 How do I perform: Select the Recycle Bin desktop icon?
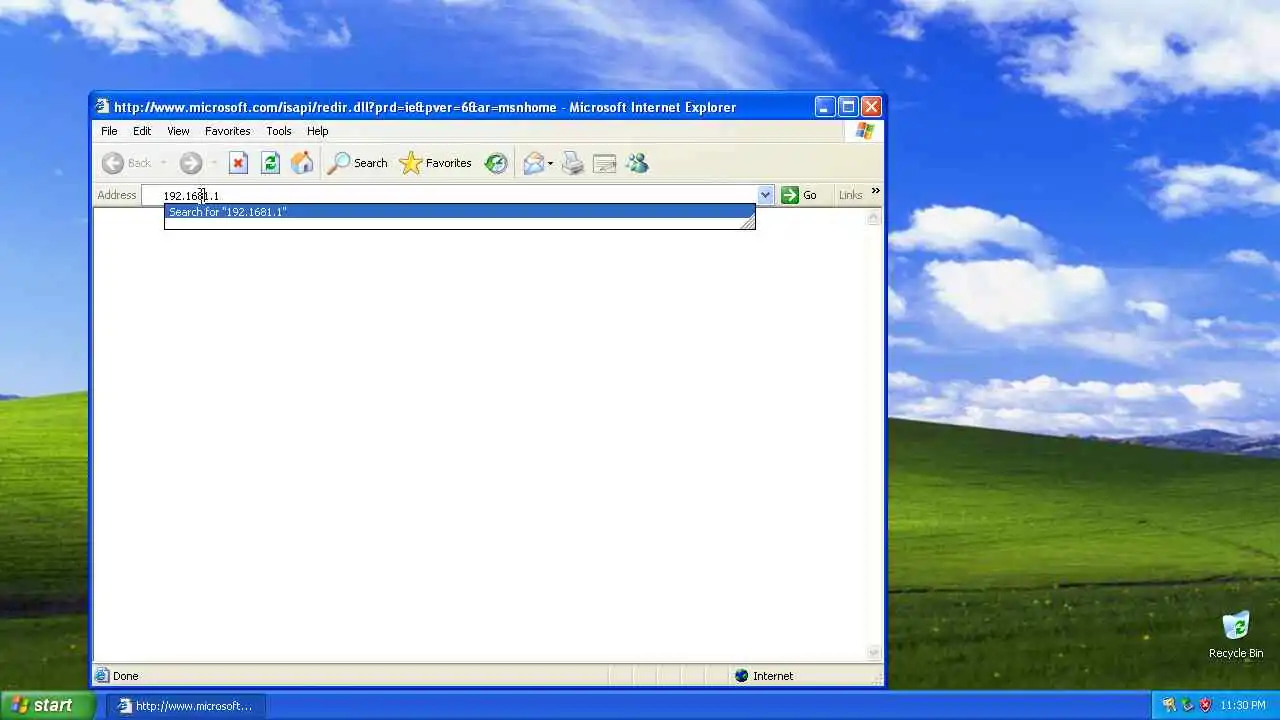1236,635
